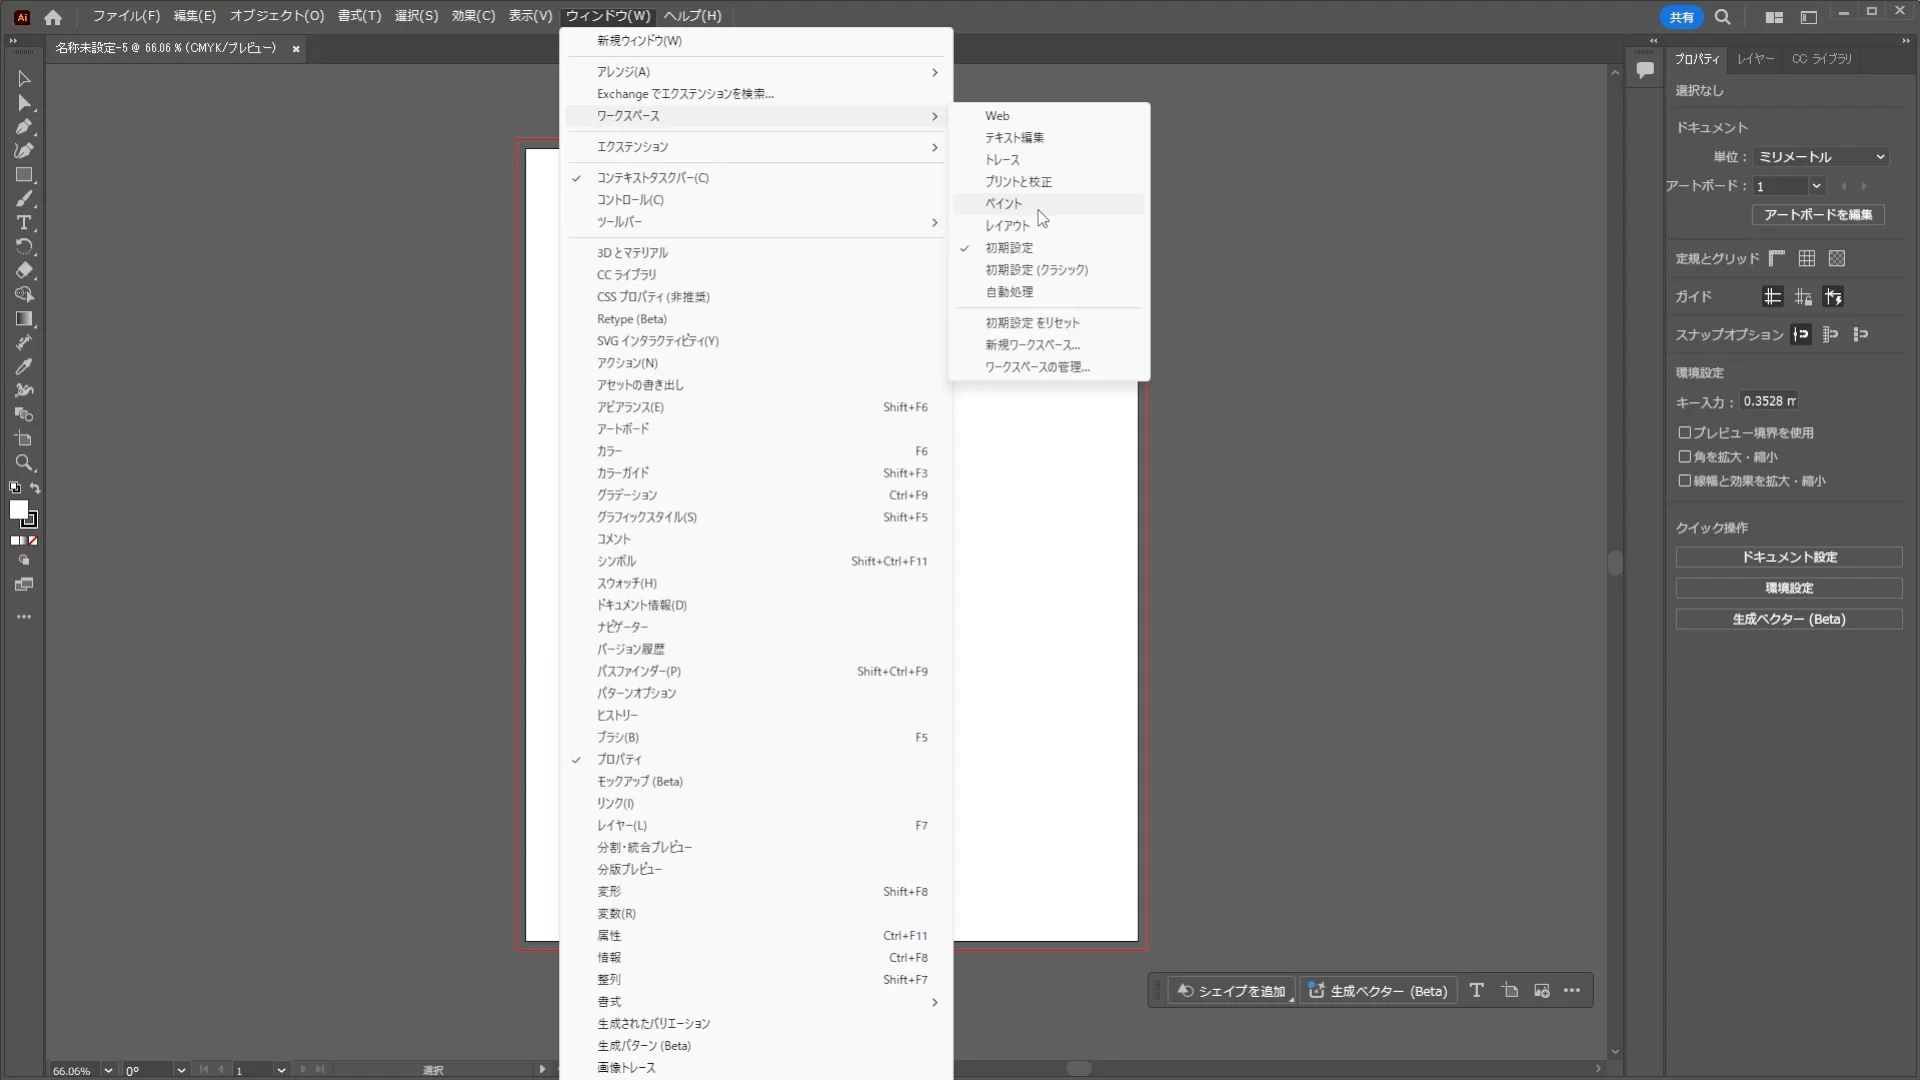Viewport: 1920px width, 1080px height.
Task: Toggle grid display icon
Action: 1807,259
